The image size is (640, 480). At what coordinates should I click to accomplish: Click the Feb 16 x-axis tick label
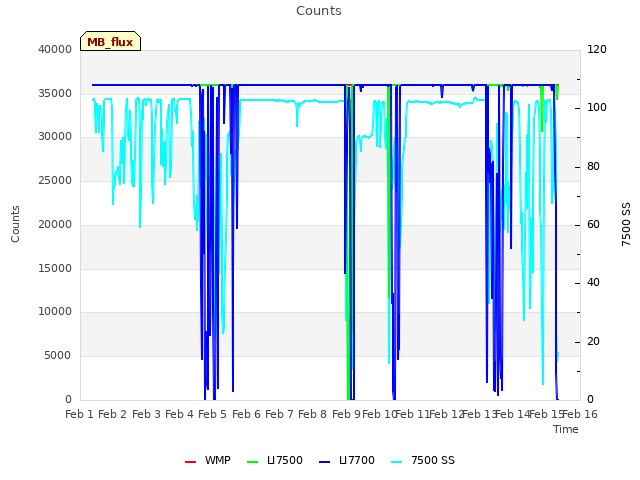580,414
